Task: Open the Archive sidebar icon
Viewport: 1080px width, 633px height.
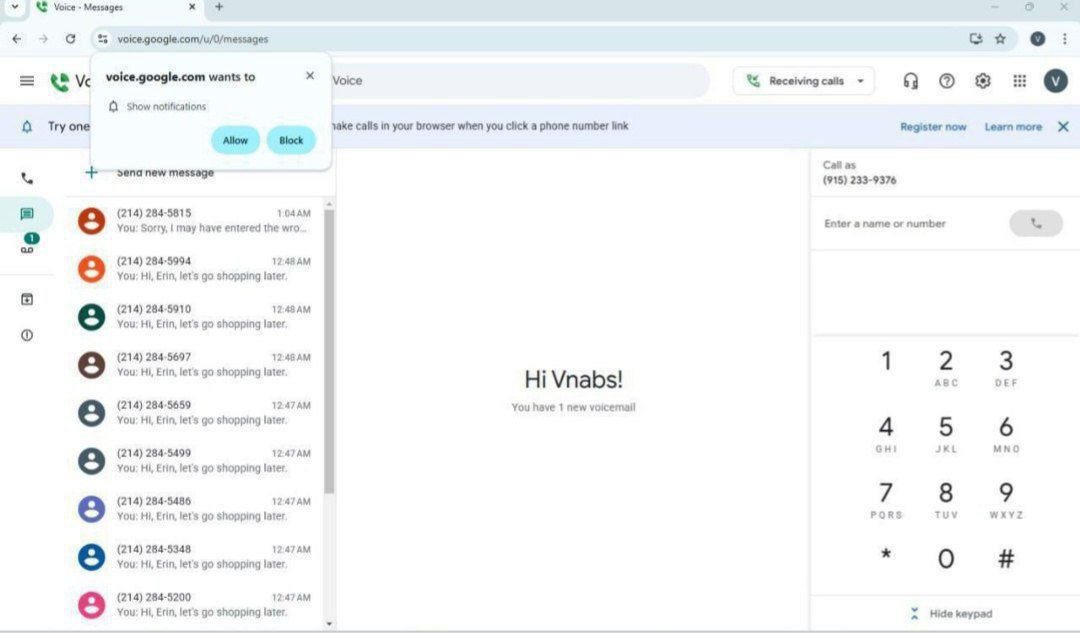Action: [27, 299]
